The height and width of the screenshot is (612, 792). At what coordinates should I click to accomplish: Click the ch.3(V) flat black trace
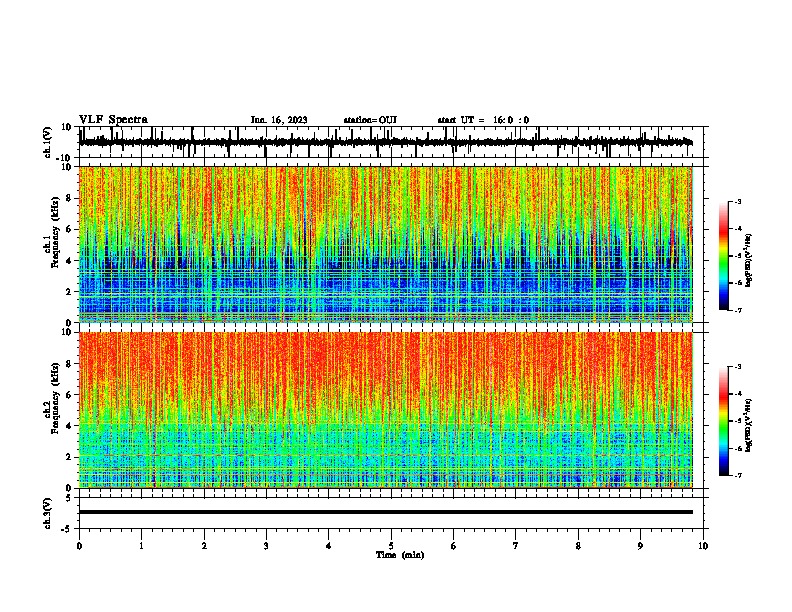tap(386, 512)
